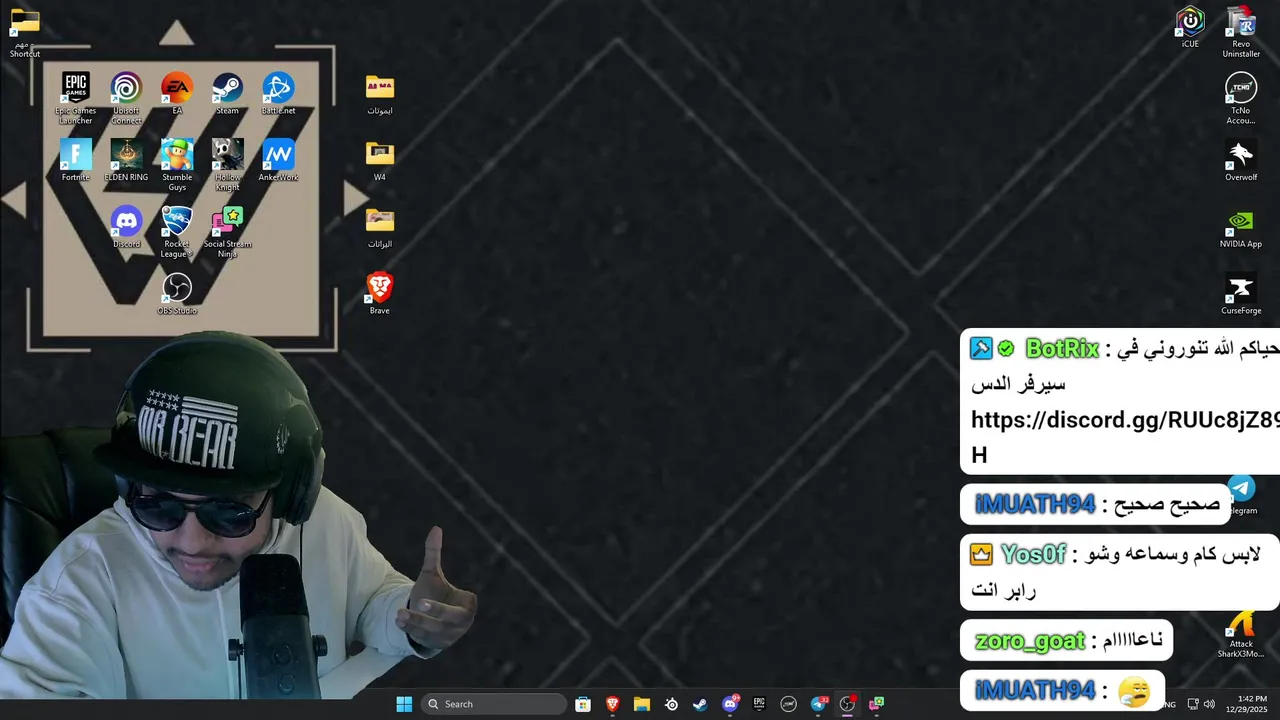Viewport: 1280px width, 720px height.
Task: Select the zoro_goat username in chat
Action: click(x=1029, y=641)
